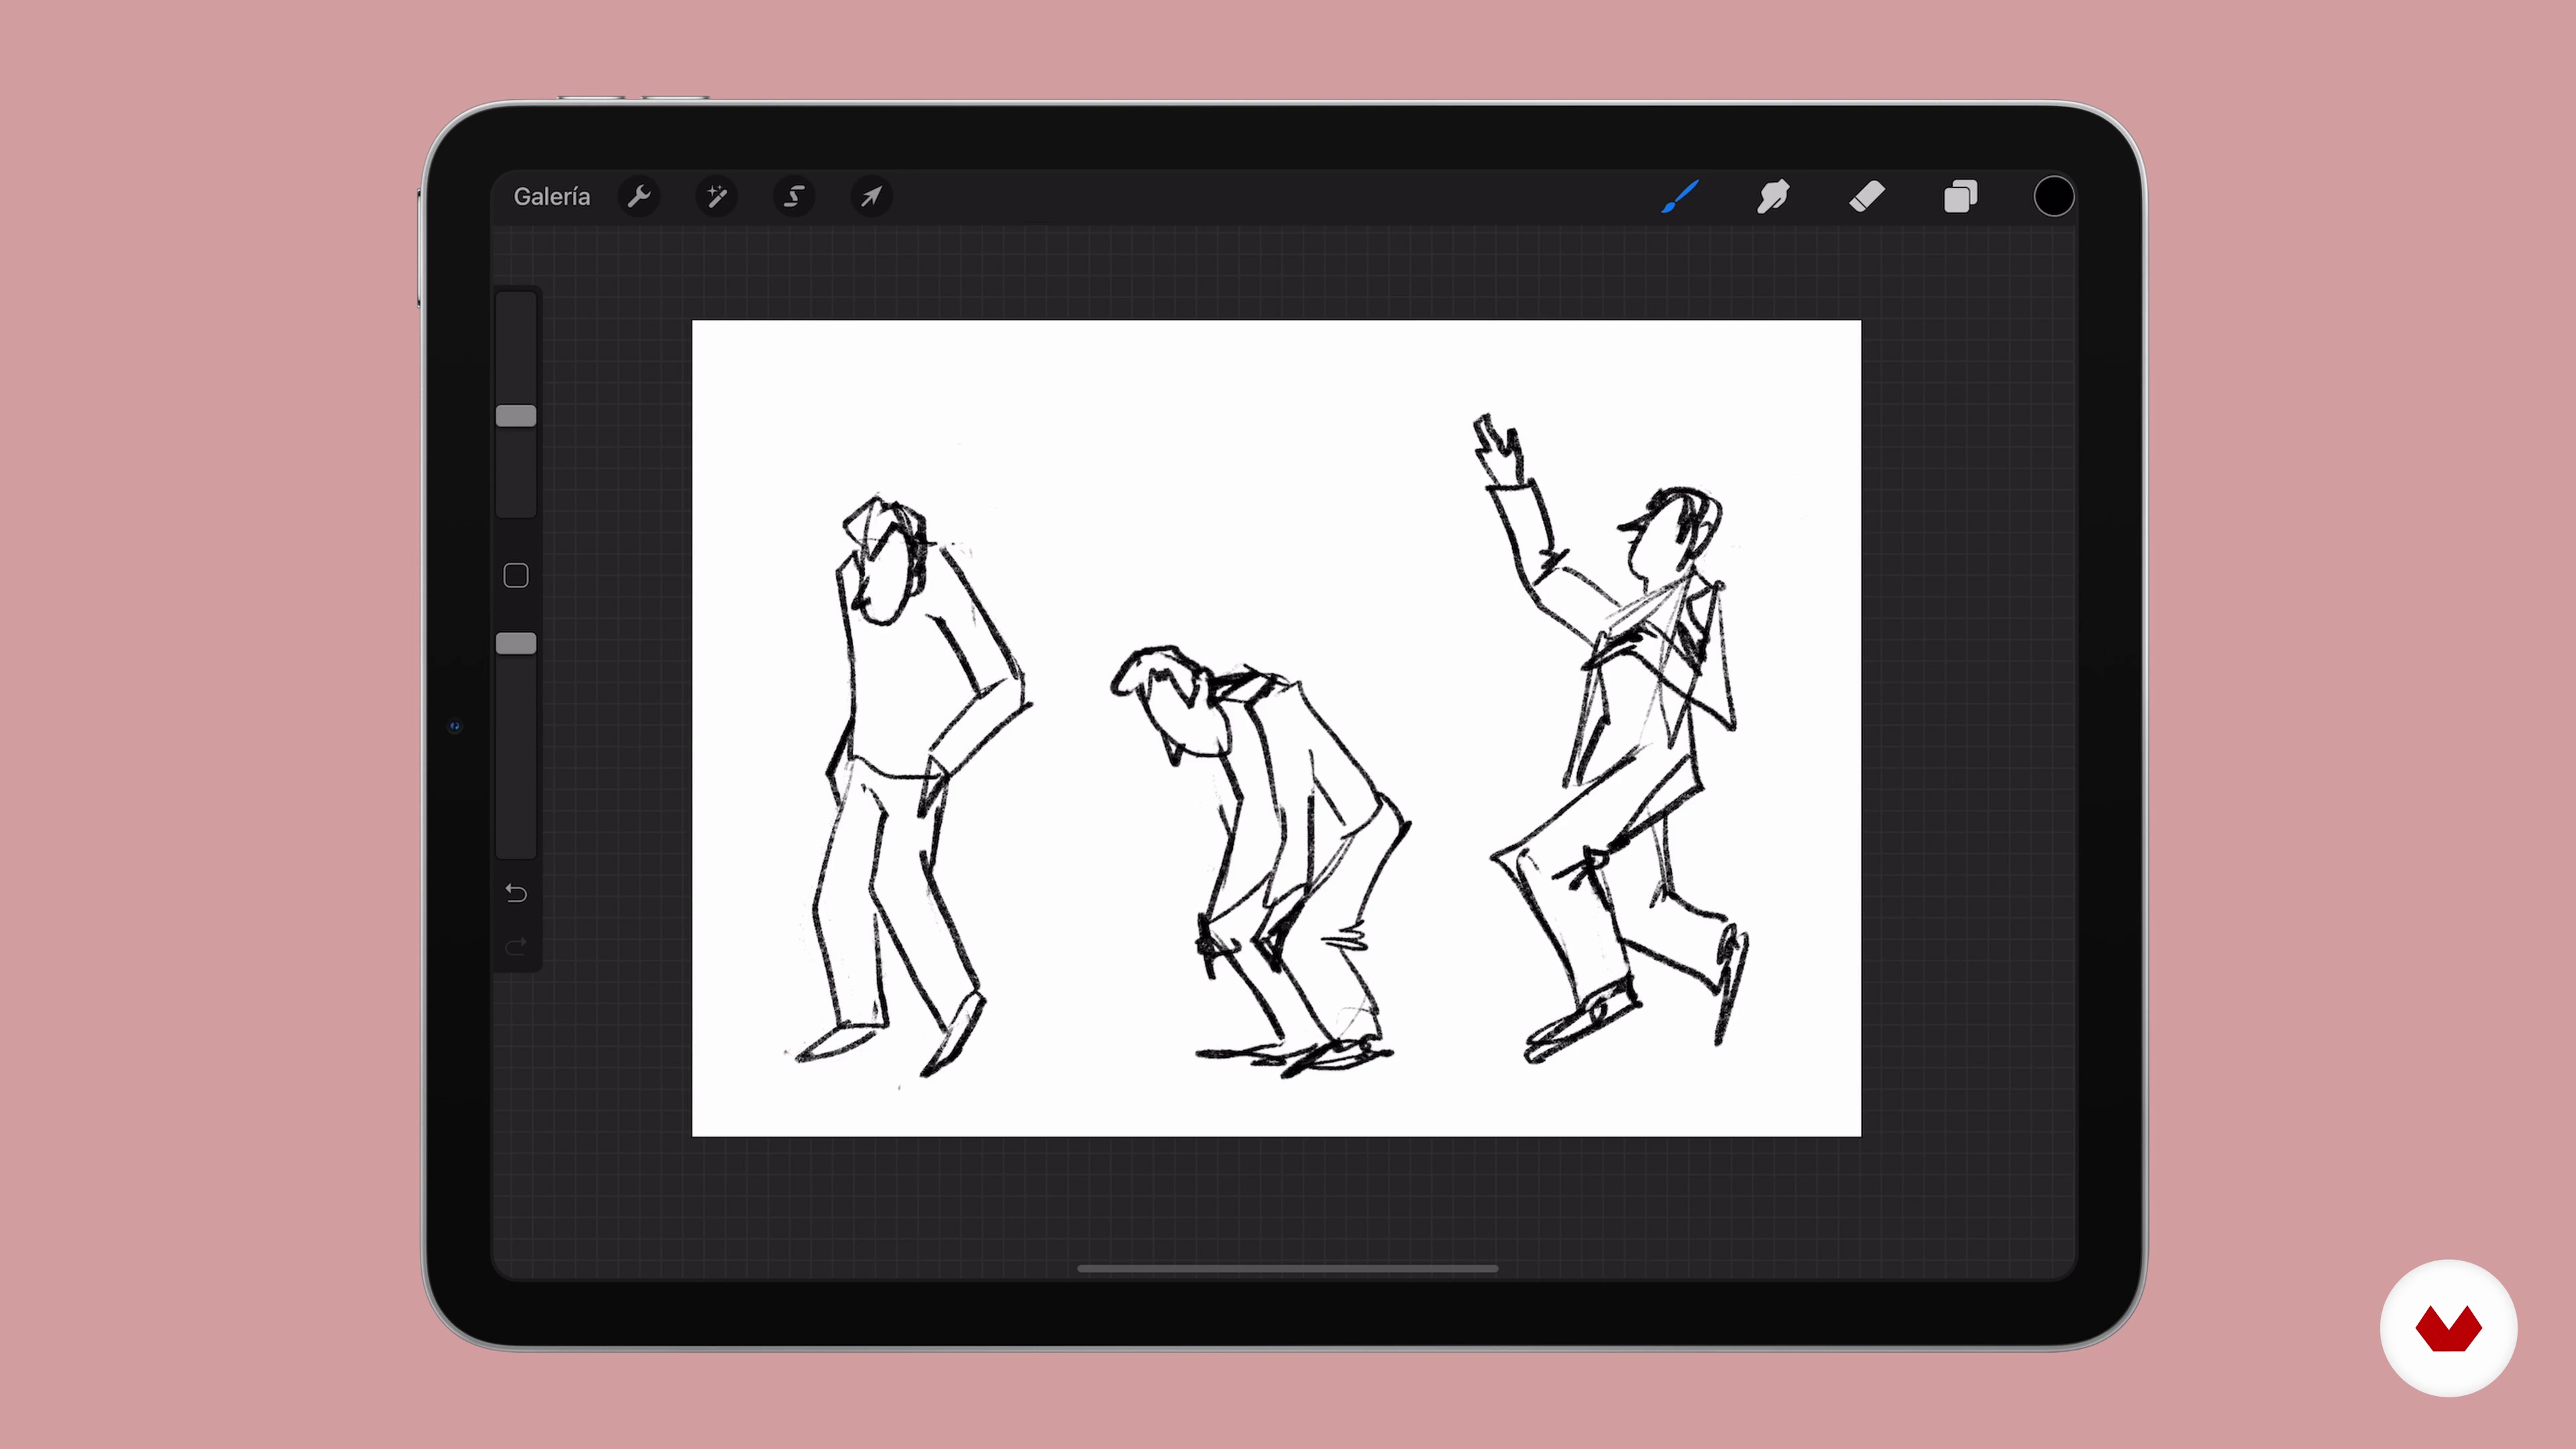Click the red logo badge
This screenshot has height=1449, width=2576.
point(2448,1328)
